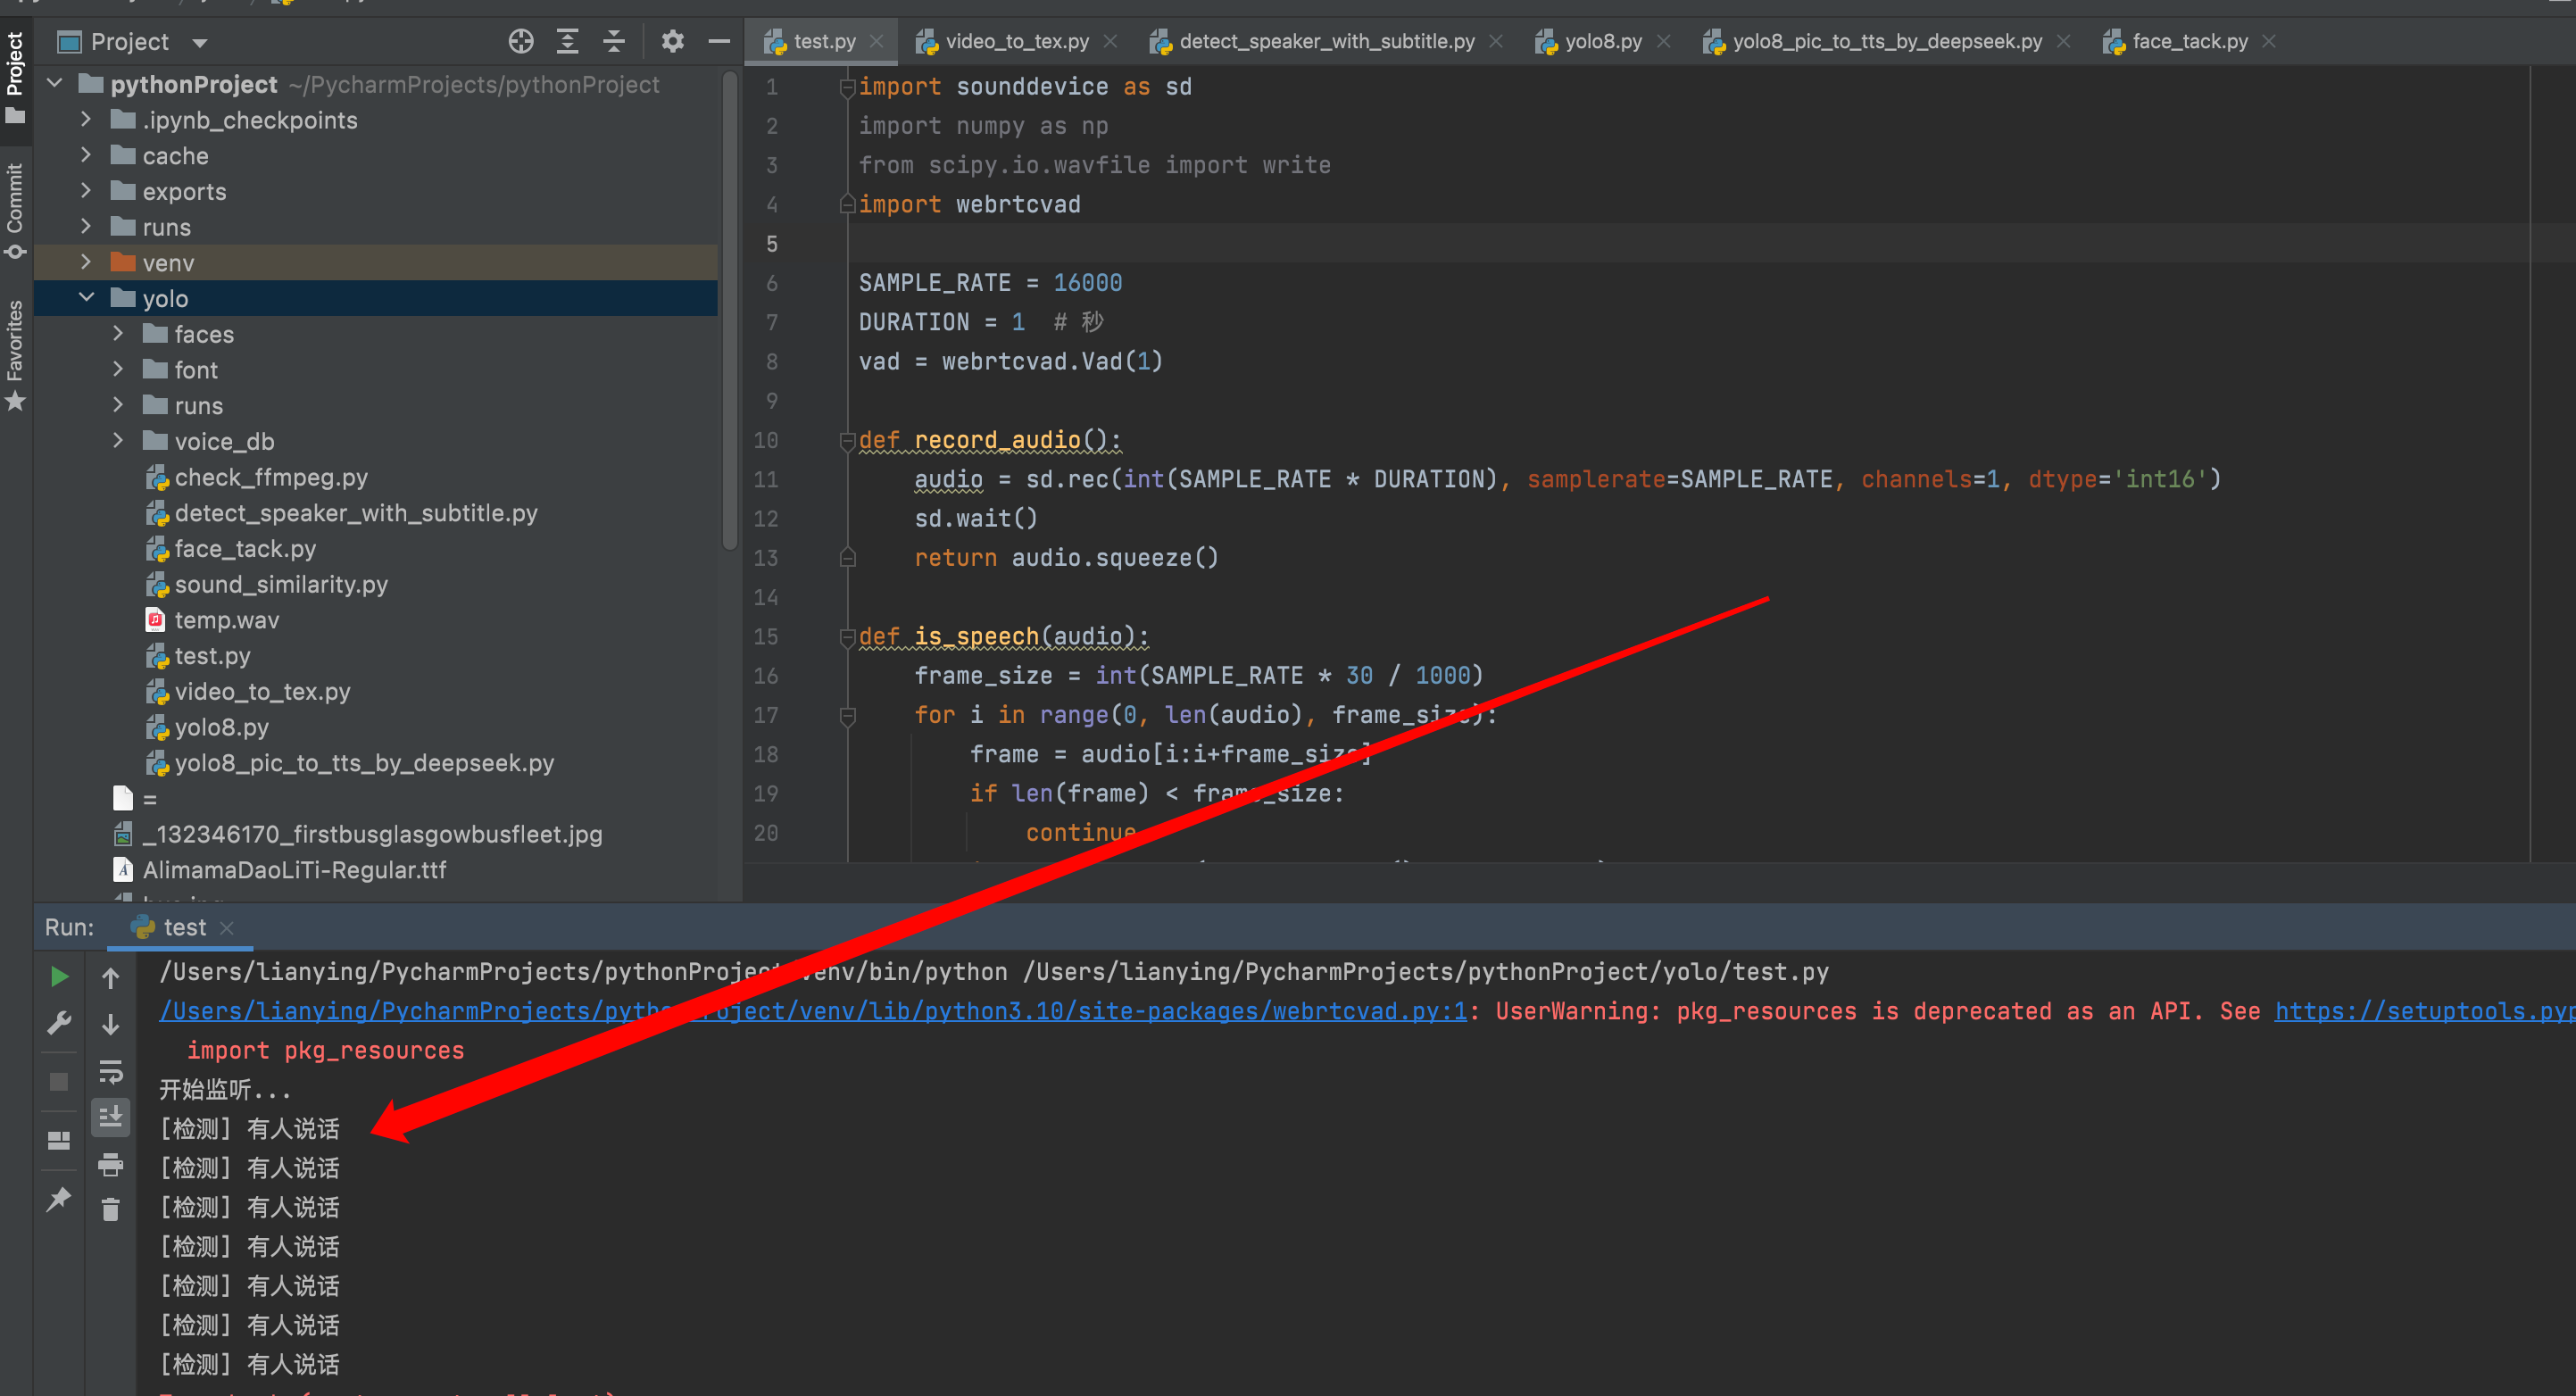This screenshot has width=2576, height=1396.
Task: Select sound_similarity.py in project tree
Action: [x=281, y=584]
